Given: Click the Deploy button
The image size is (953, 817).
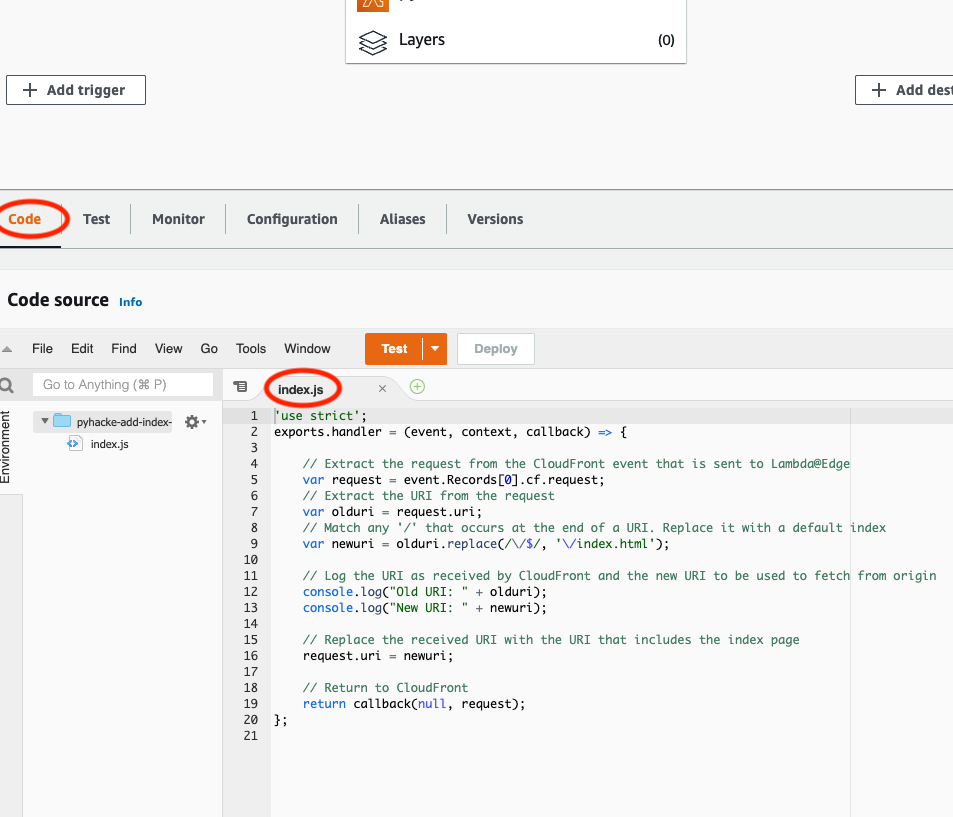Looking at the screenshot, I should coord(495,349).
